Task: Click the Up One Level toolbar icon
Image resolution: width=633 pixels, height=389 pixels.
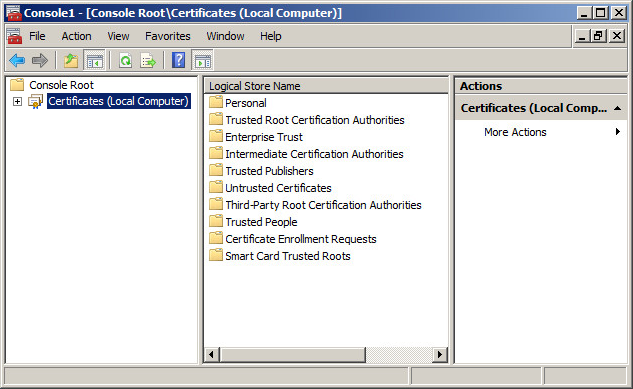Action: 71,61
